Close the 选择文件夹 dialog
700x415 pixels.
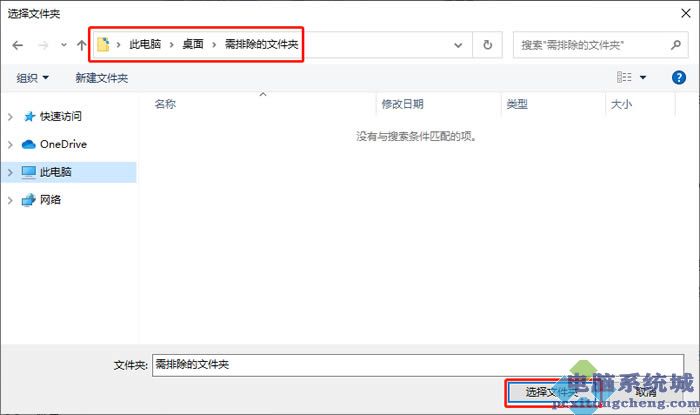[x=686, y=13]
